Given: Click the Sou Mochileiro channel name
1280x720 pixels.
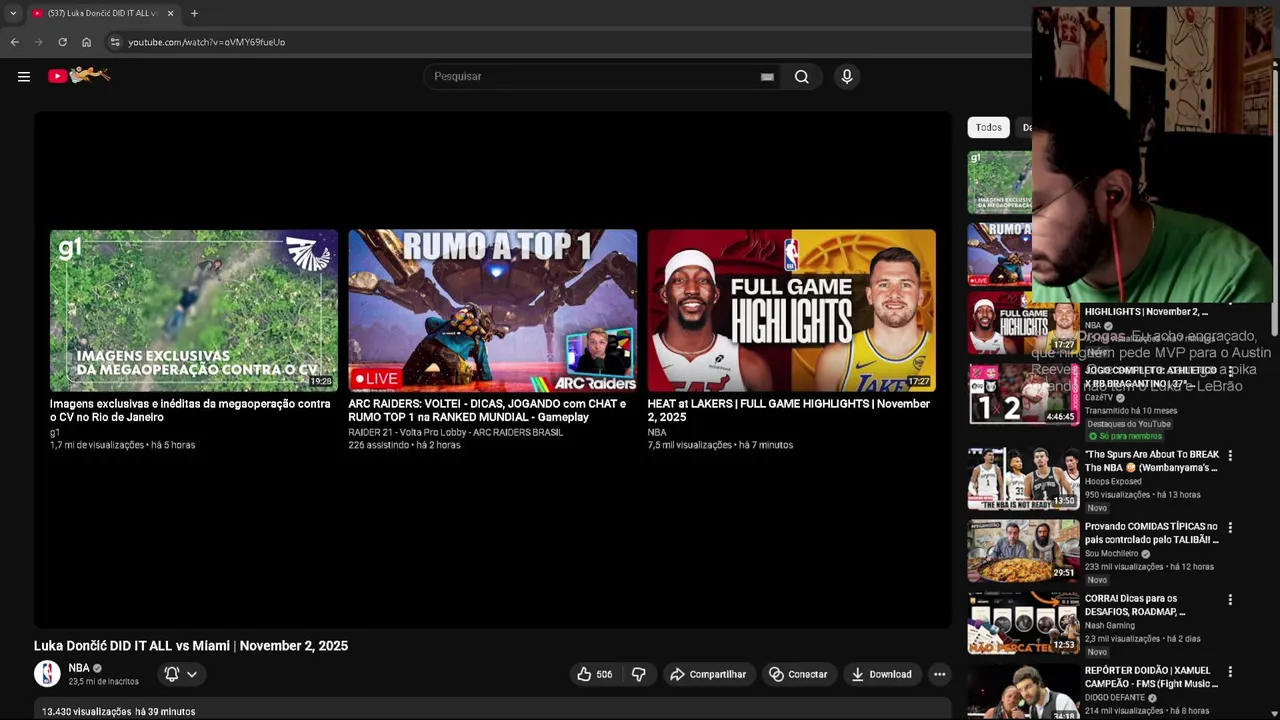Looking at the screenshot, I should click(x=1111, y=553).
